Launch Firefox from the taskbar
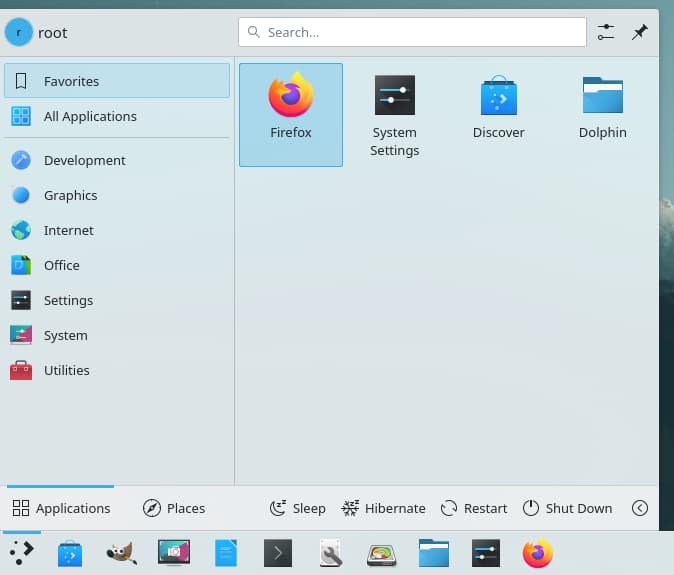Image resolution: width=674 pixels, height=575 pixels. 538,553
